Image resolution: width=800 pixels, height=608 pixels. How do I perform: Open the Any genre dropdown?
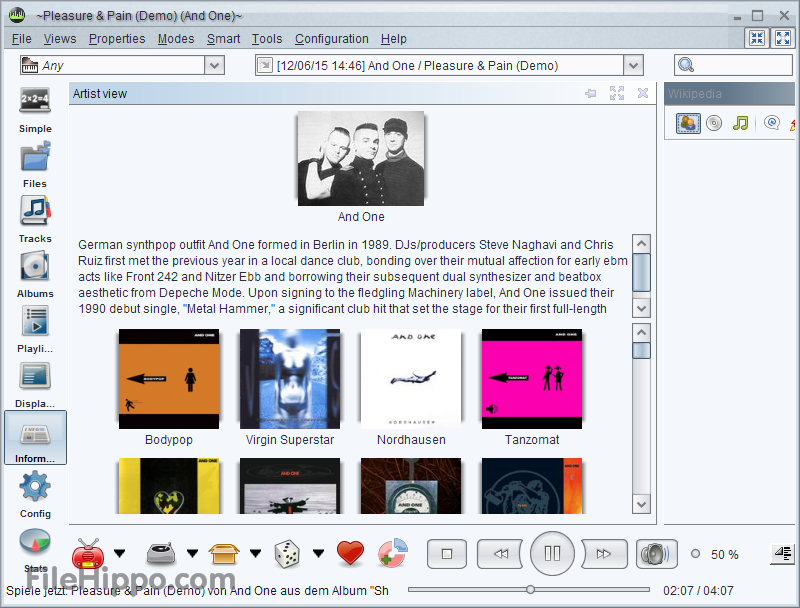214,65
